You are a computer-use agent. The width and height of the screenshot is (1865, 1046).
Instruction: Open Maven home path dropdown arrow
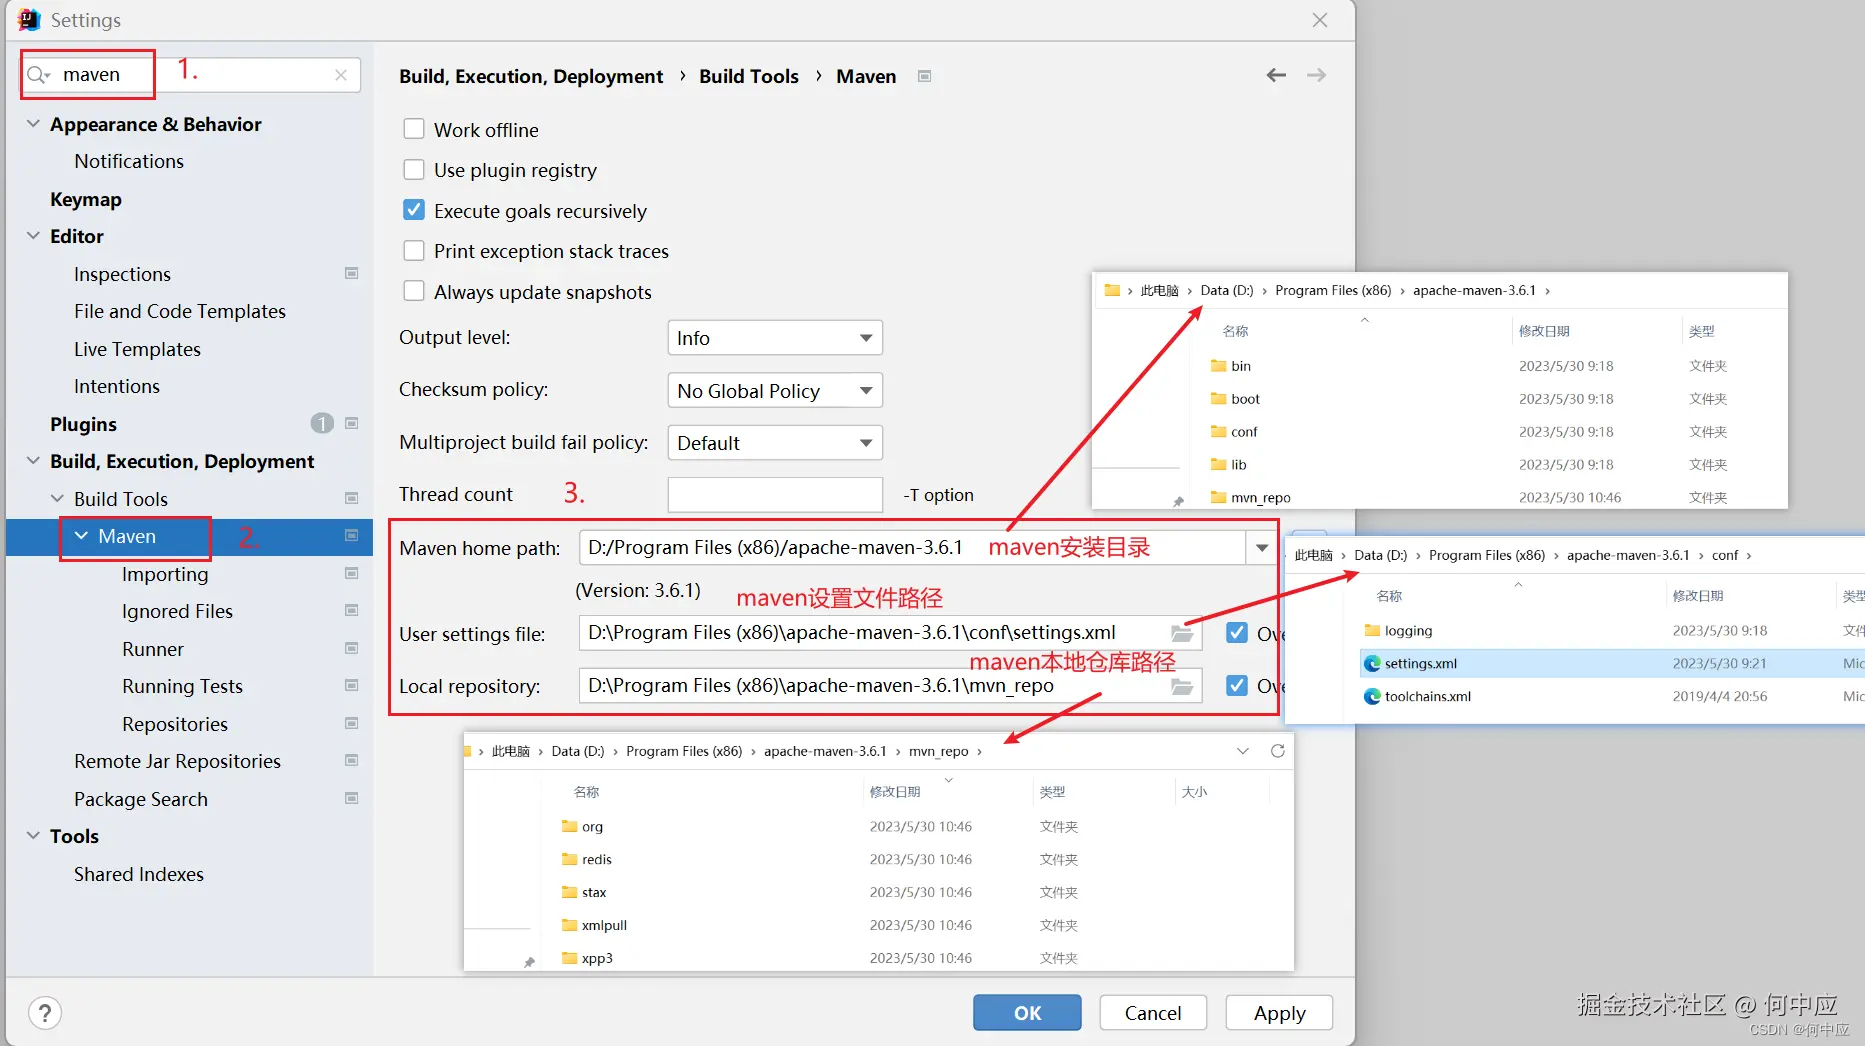pyautogui.click(x=1262, y=548)
